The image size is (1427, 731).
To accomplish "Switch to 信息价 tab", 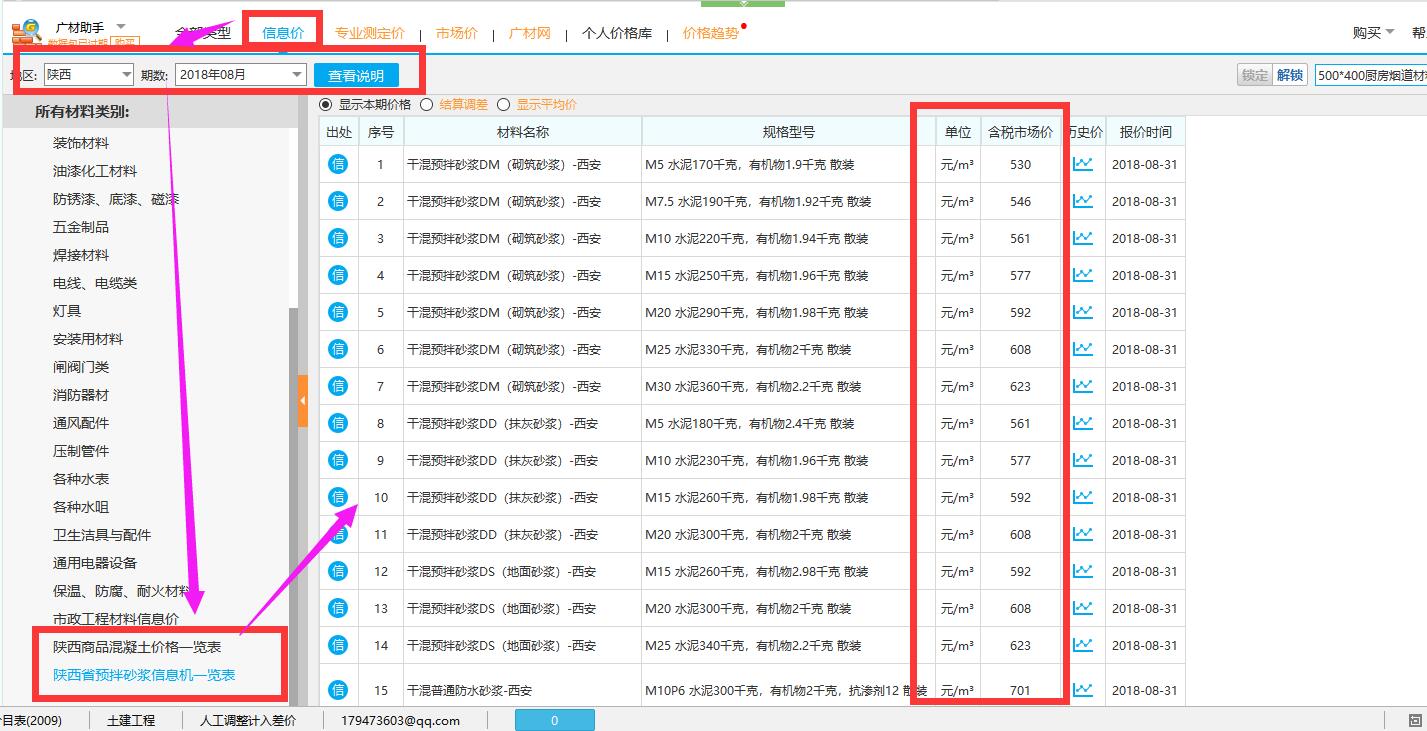I will 283,33.
